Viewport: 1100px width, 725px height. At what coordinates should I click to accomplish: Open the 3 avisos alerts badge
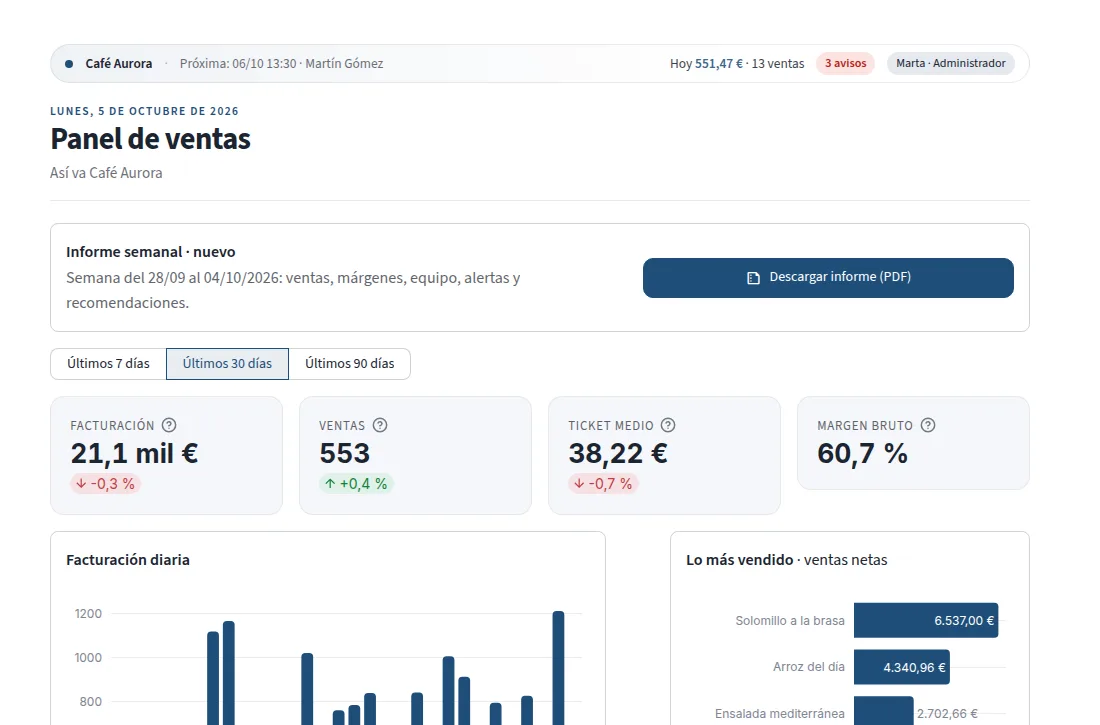845,63
